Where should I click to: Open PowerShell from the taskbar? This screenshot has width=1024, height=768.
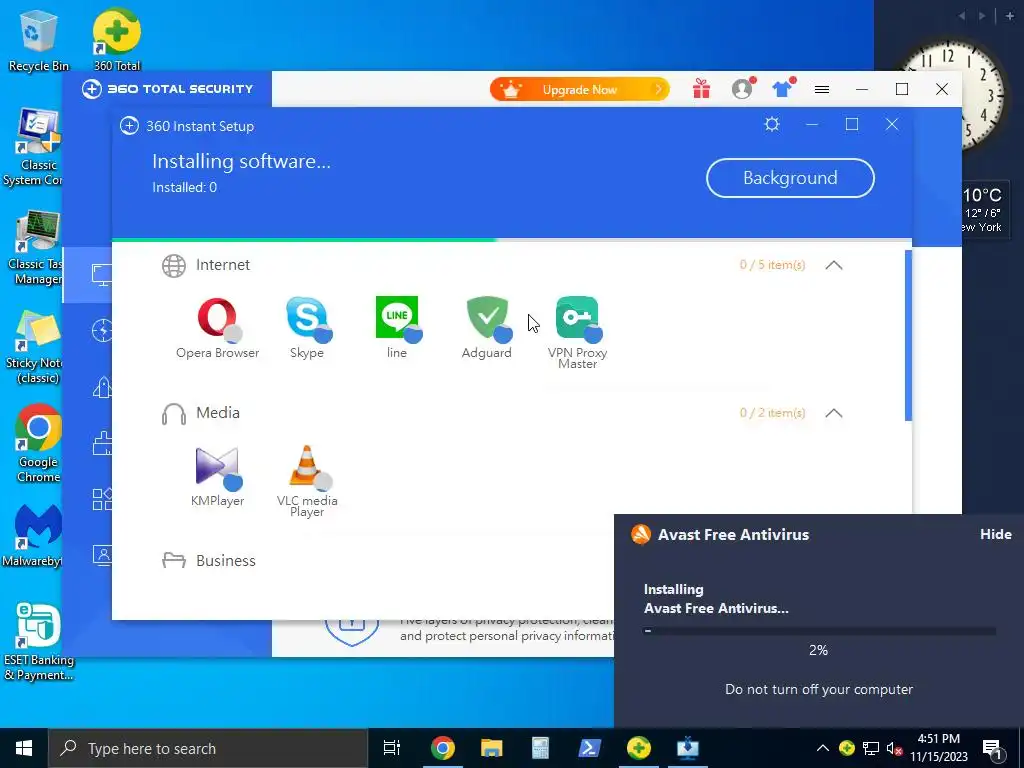(590, 748)
